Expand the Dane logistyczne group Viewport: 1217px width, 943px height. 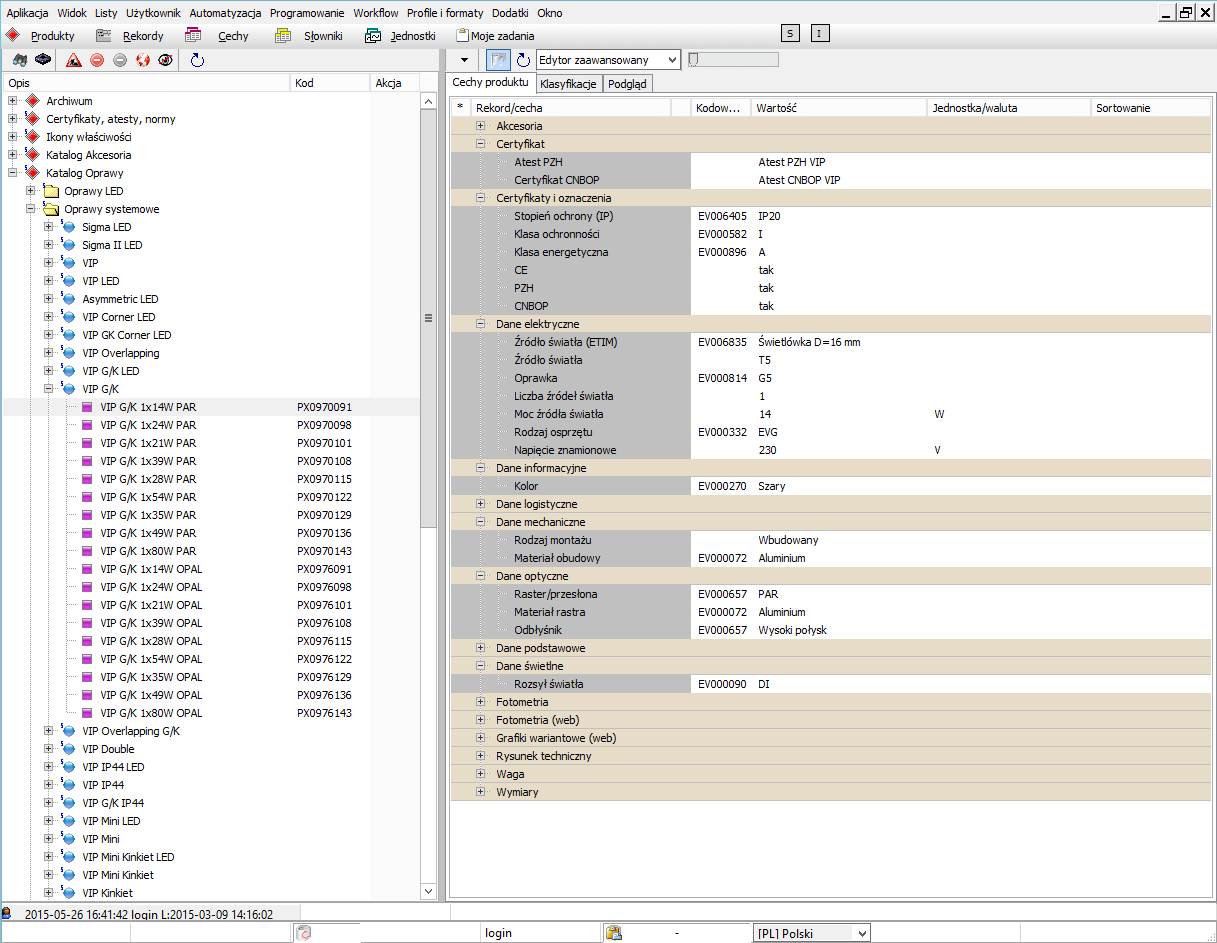tap(481, 504)
